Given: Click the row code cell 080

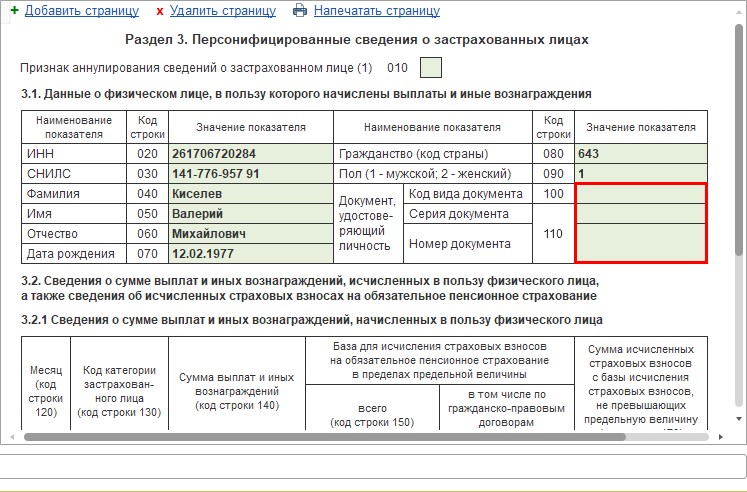Looking at the screenshot, I should click(553, 154).
